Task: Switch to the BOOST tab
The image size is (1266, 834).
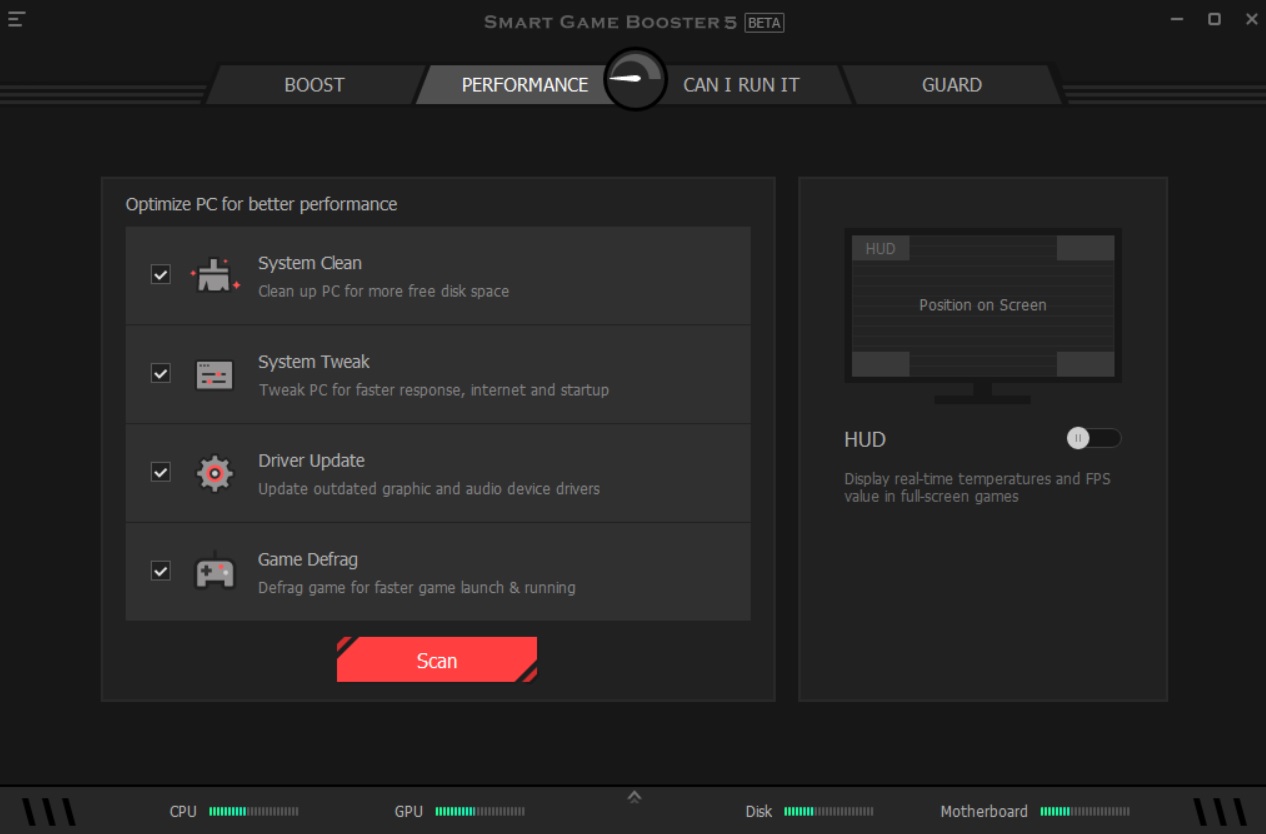Action: click(314, 85)
